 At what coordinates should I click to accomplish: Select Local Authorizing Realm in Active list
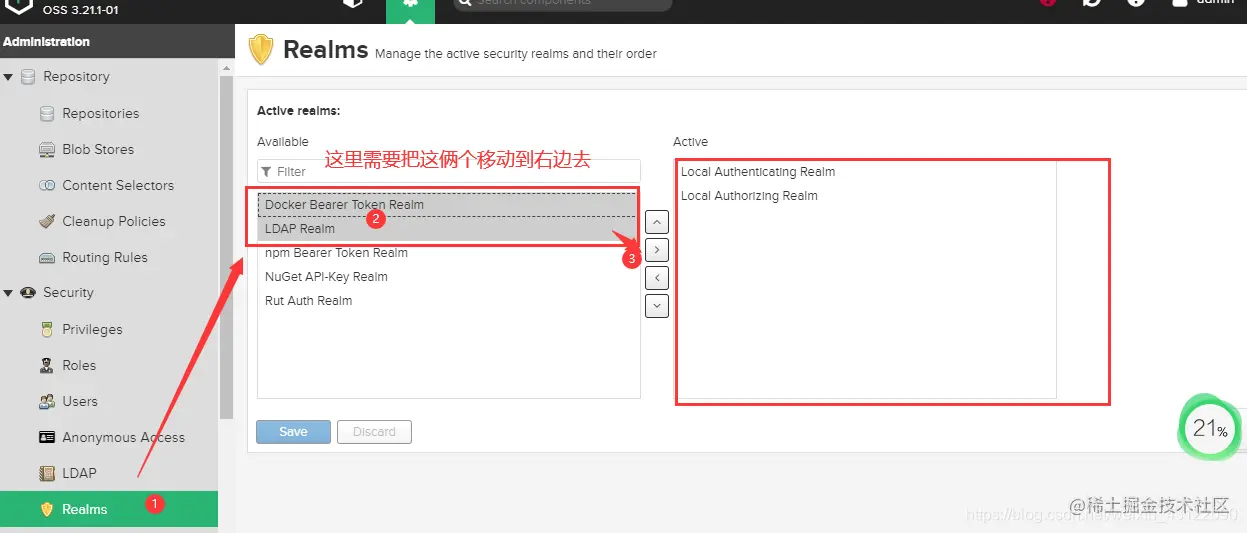coord(865,196)
